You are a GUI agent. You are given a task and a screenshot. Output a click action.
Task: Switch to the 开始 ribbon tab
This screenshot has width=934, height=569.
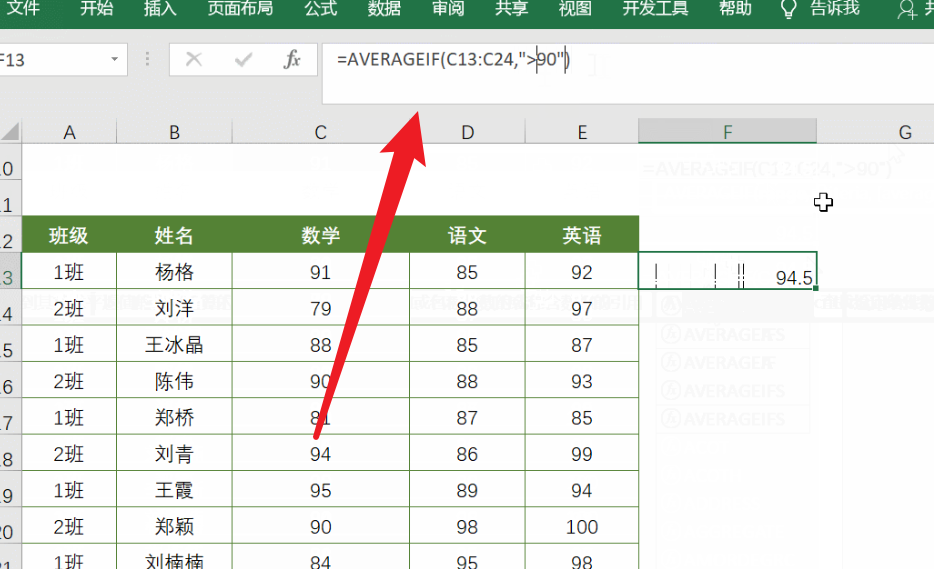click(x=96, y=8)
